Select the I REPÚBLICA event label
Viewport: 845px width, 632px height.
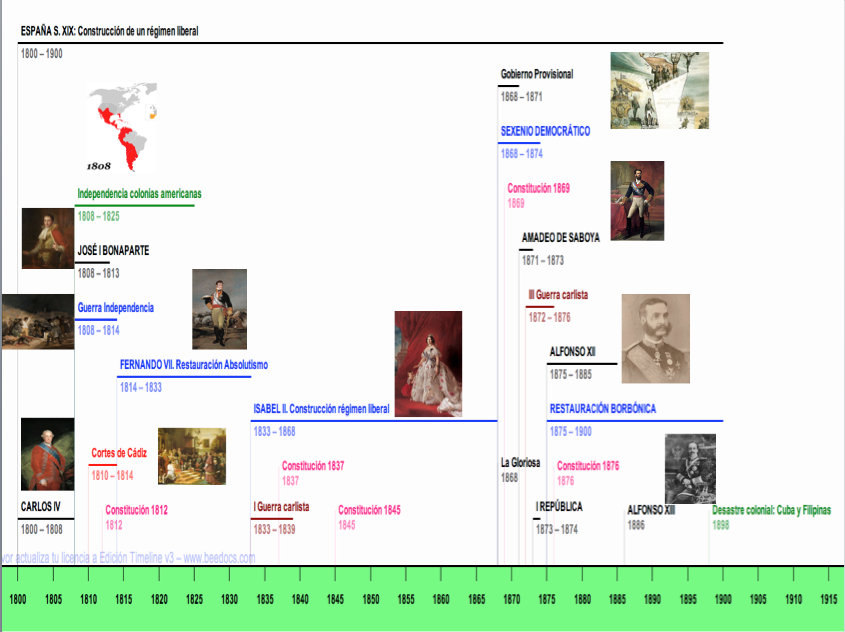coord(559,507)
